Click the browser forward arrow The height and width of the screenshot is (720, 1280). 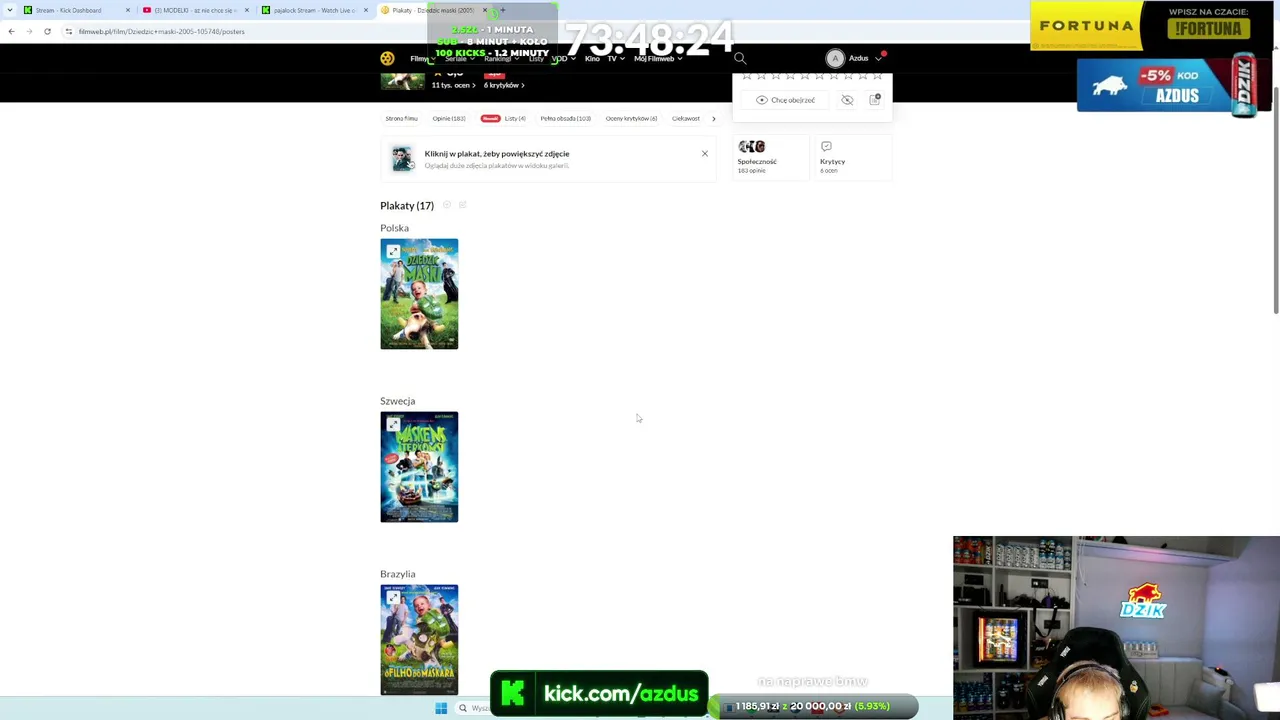point(29,31)
